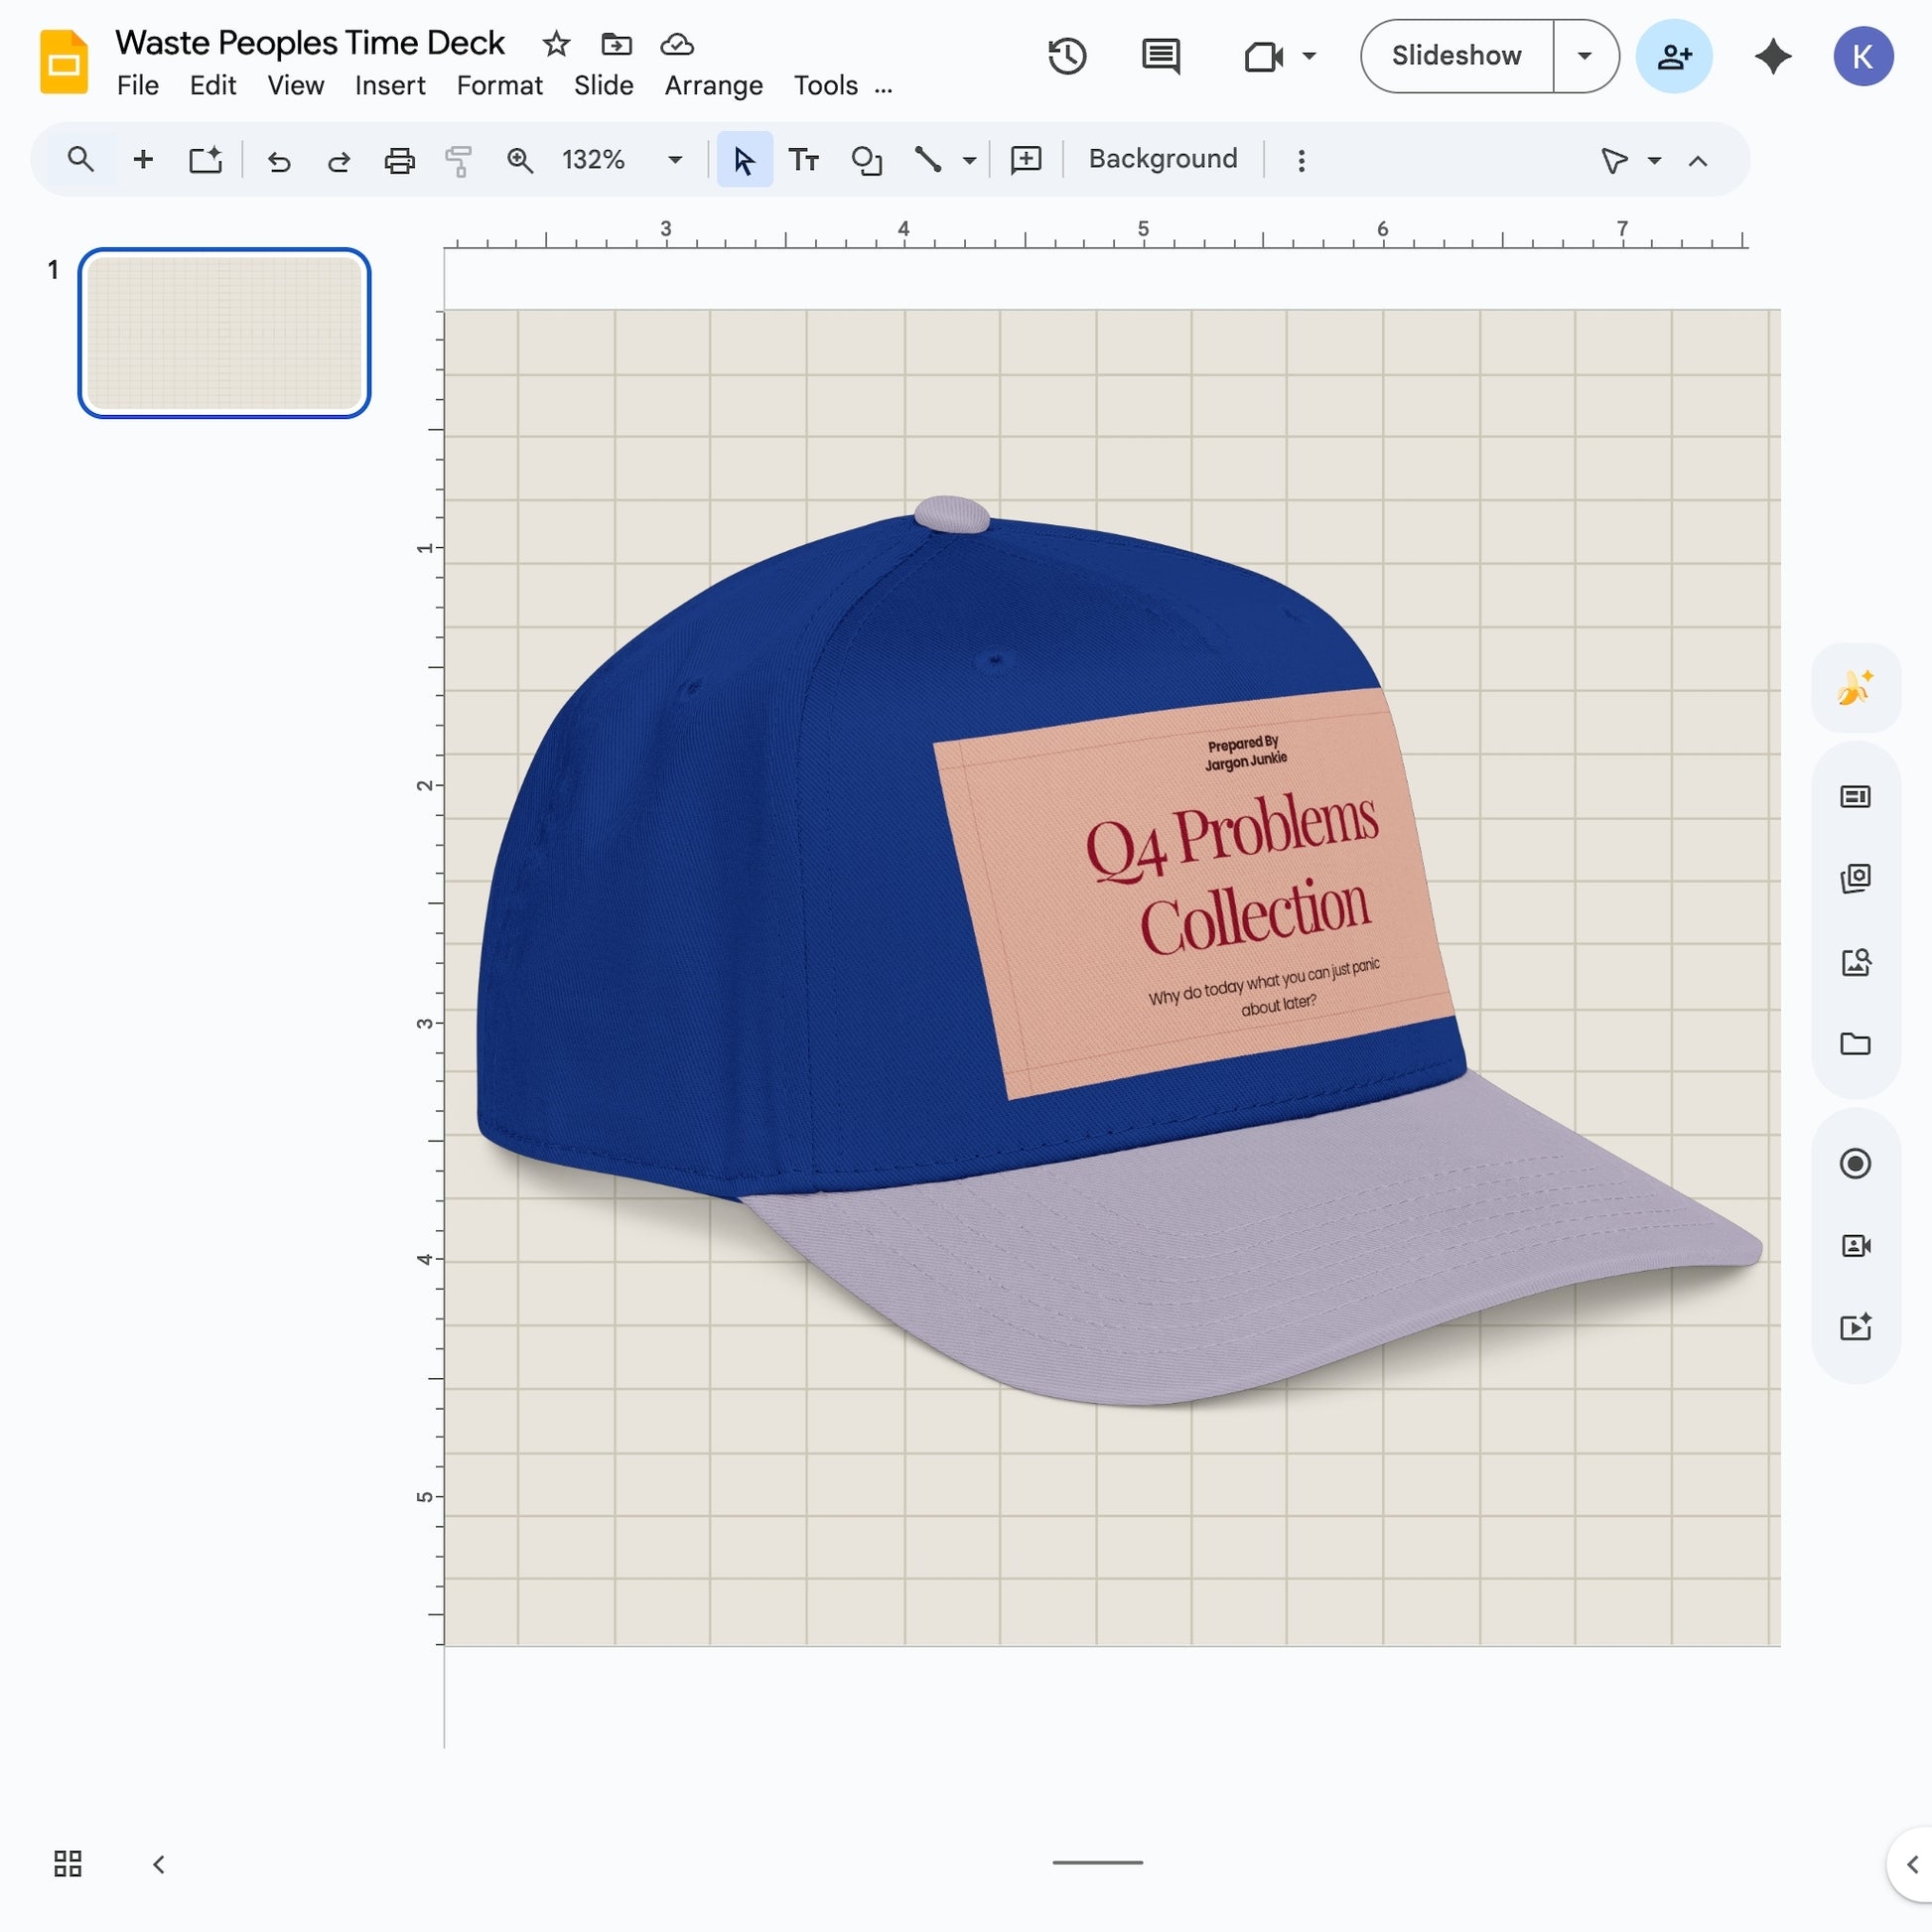Insert a text box
1932x1932 pixels.
(x=804, y=160)
